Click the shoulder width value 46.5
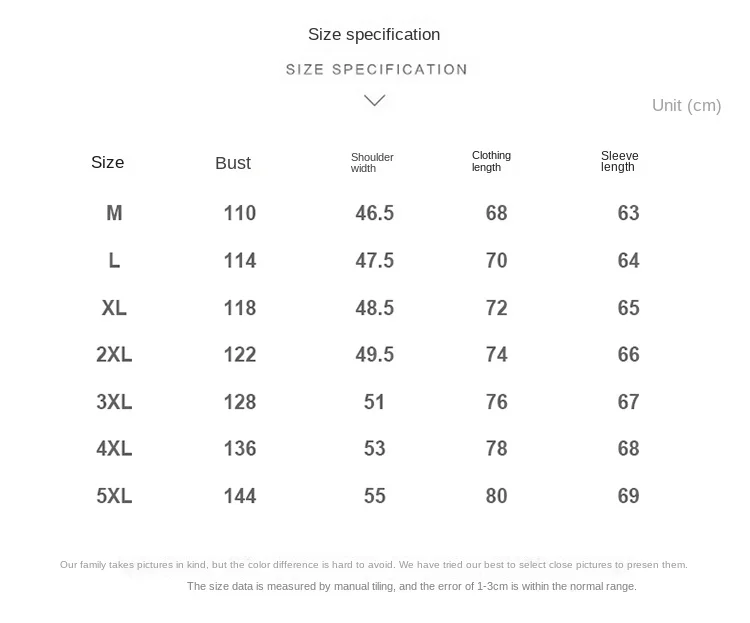Image resolution: width=750 pixels, height=623 pixels. [x=375, y=213]
